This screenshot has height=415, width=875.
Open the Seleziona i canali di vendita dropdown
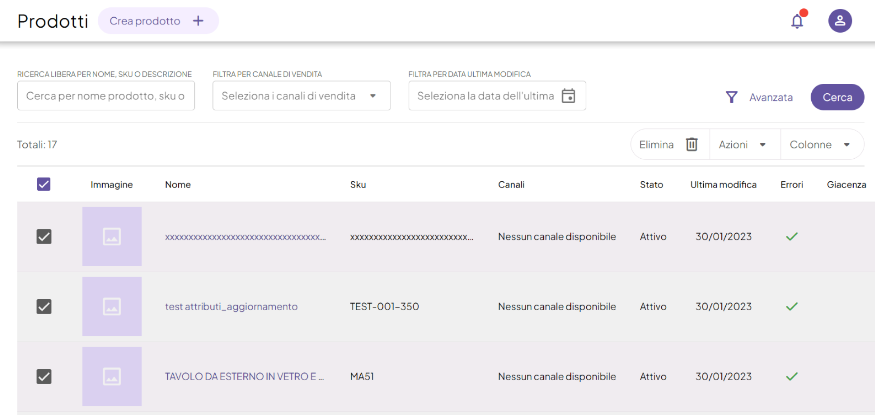click(301, 96)
